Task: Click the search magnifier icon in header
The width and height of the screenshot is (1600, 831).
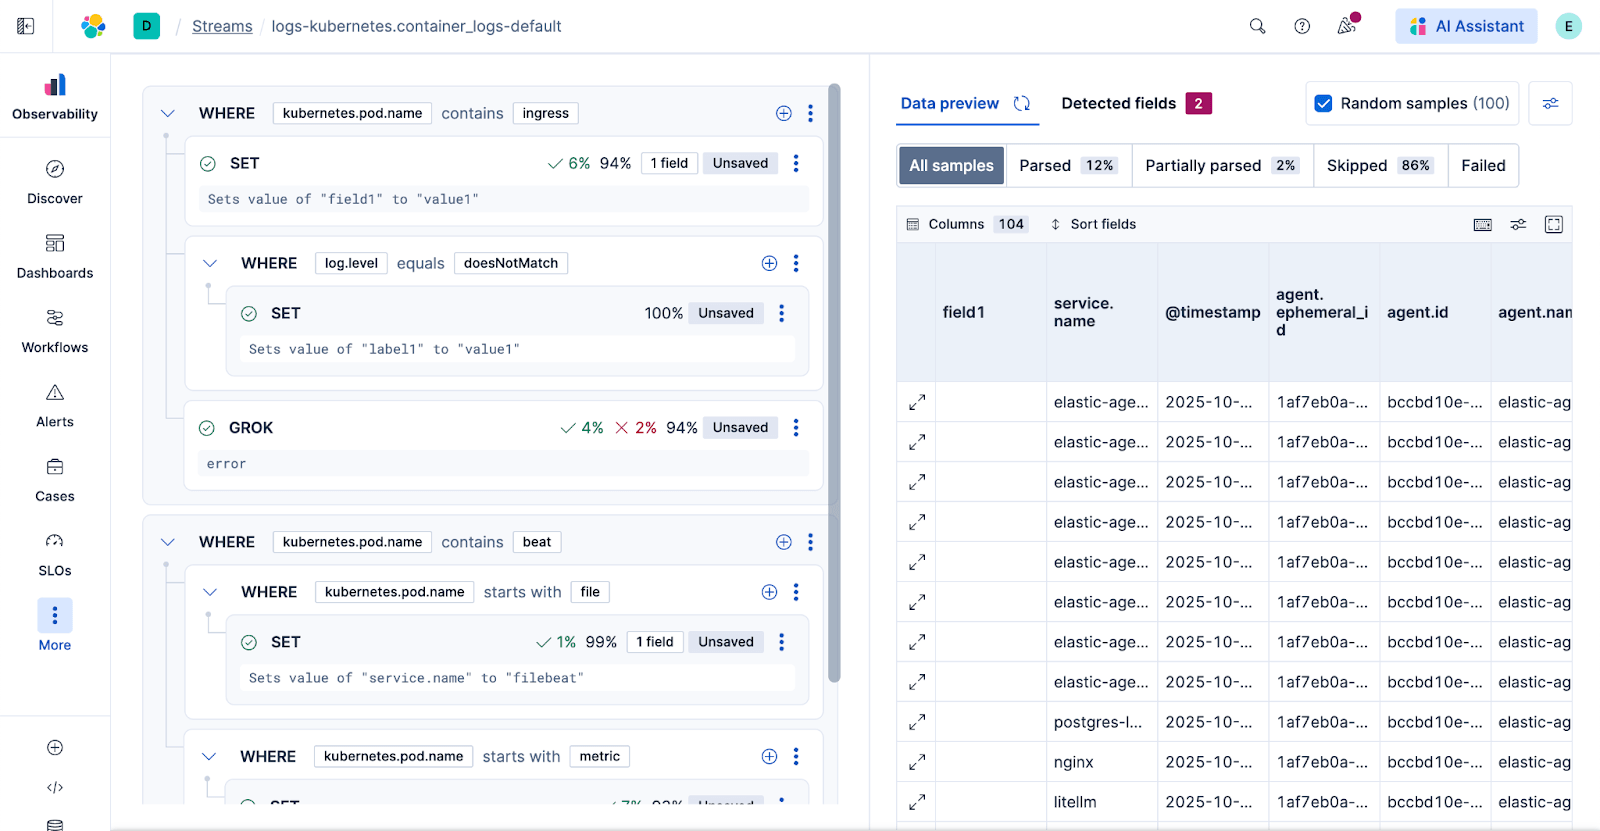Action: pos(1257,26)
